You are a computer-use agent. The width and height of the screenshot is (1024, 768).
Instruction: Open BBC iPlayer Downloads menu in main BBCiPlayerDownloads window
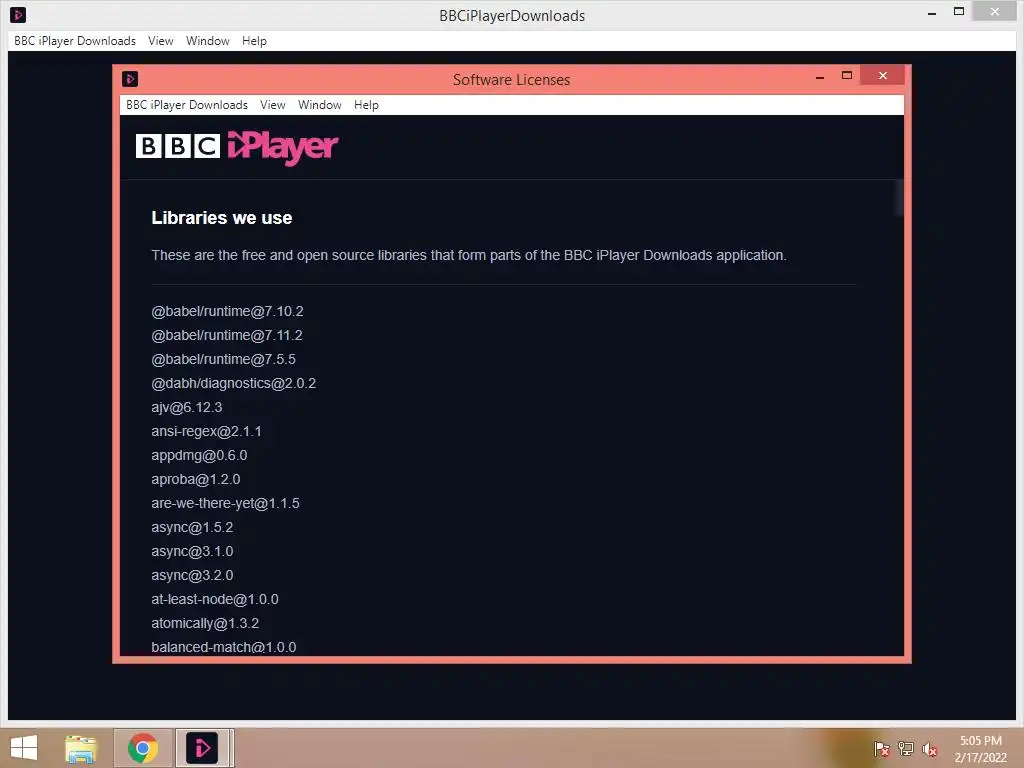pyautogui.click(x=75, y=41)
